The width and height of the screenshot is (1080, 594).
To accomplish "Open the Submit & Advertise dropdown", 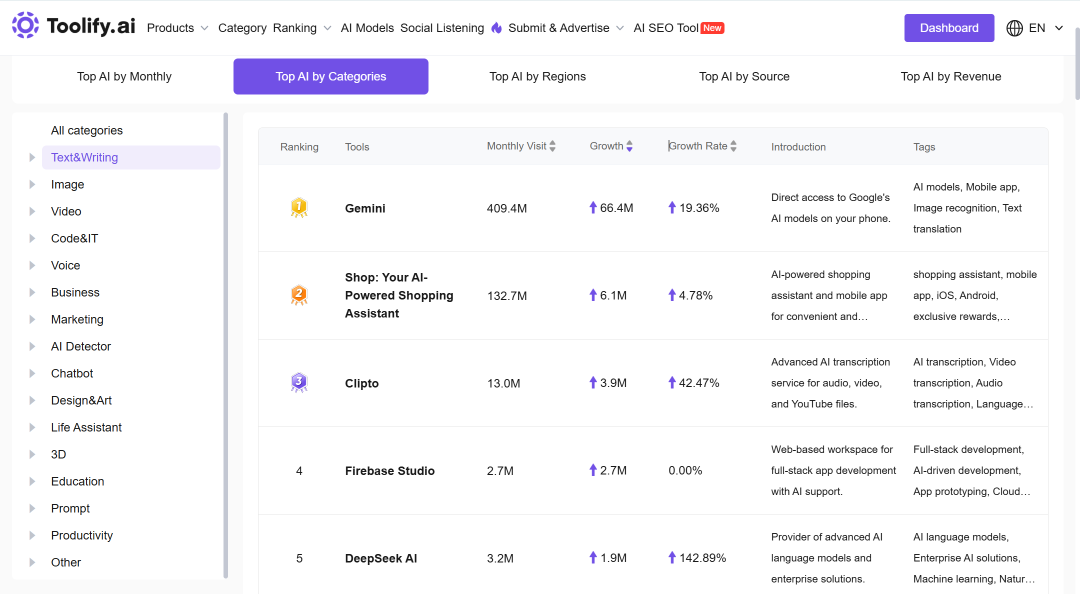I will (565, 28).
